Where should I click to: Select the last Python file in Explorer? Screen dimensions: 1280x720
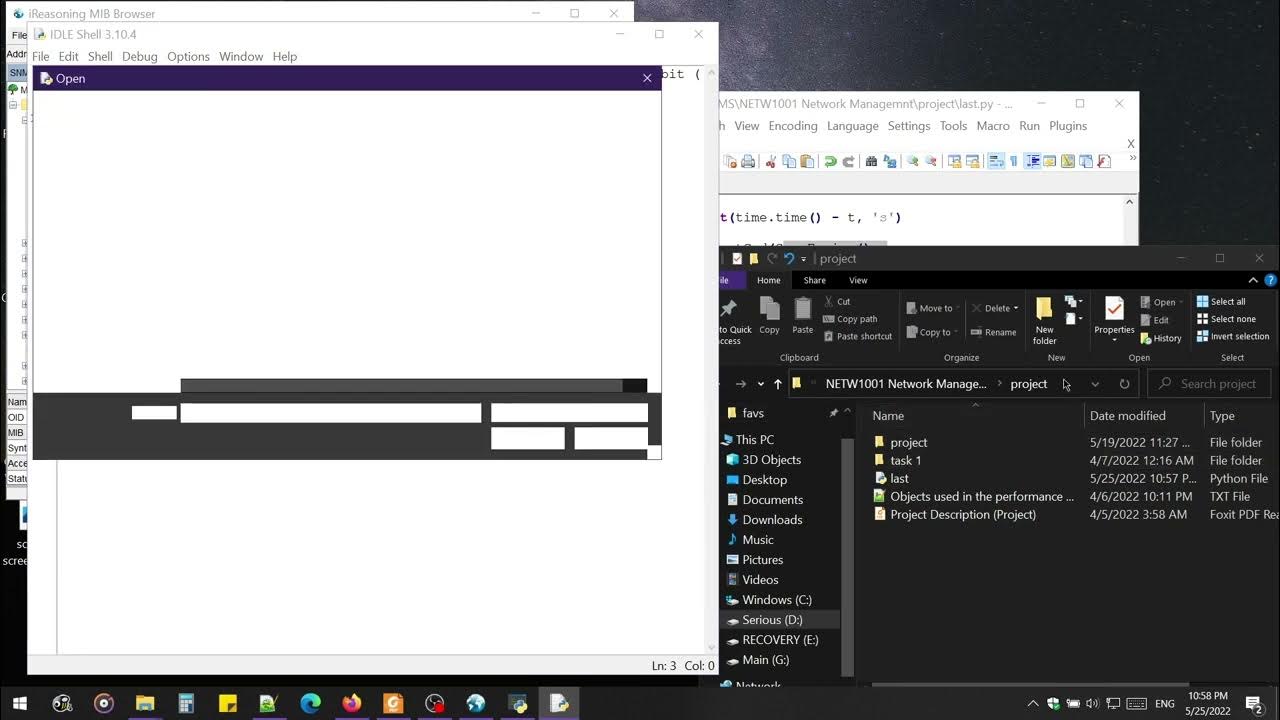[x=900, y=479]
